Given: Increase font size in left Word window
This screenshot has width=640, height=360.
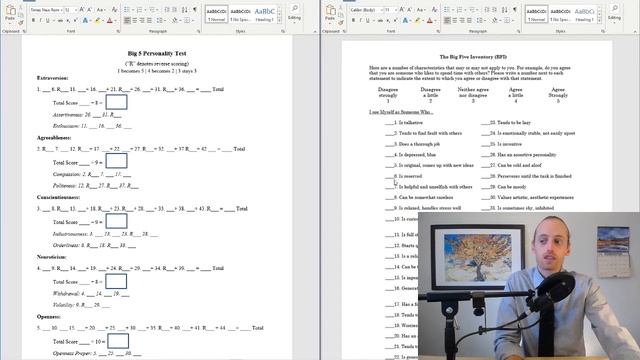Looking at the screenshot, I should 82,9.
